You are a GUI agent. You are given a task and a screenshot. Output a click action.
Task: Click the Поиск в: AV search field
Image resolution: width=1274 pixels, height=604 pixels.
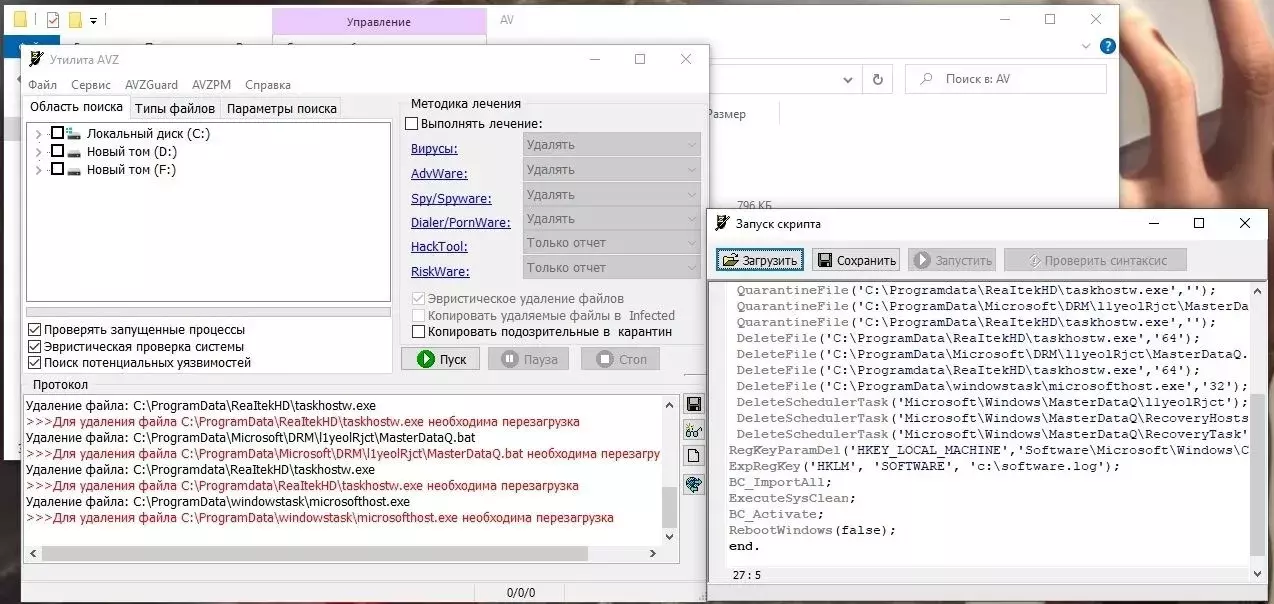pyautogui.click(x=1006, y=79)
